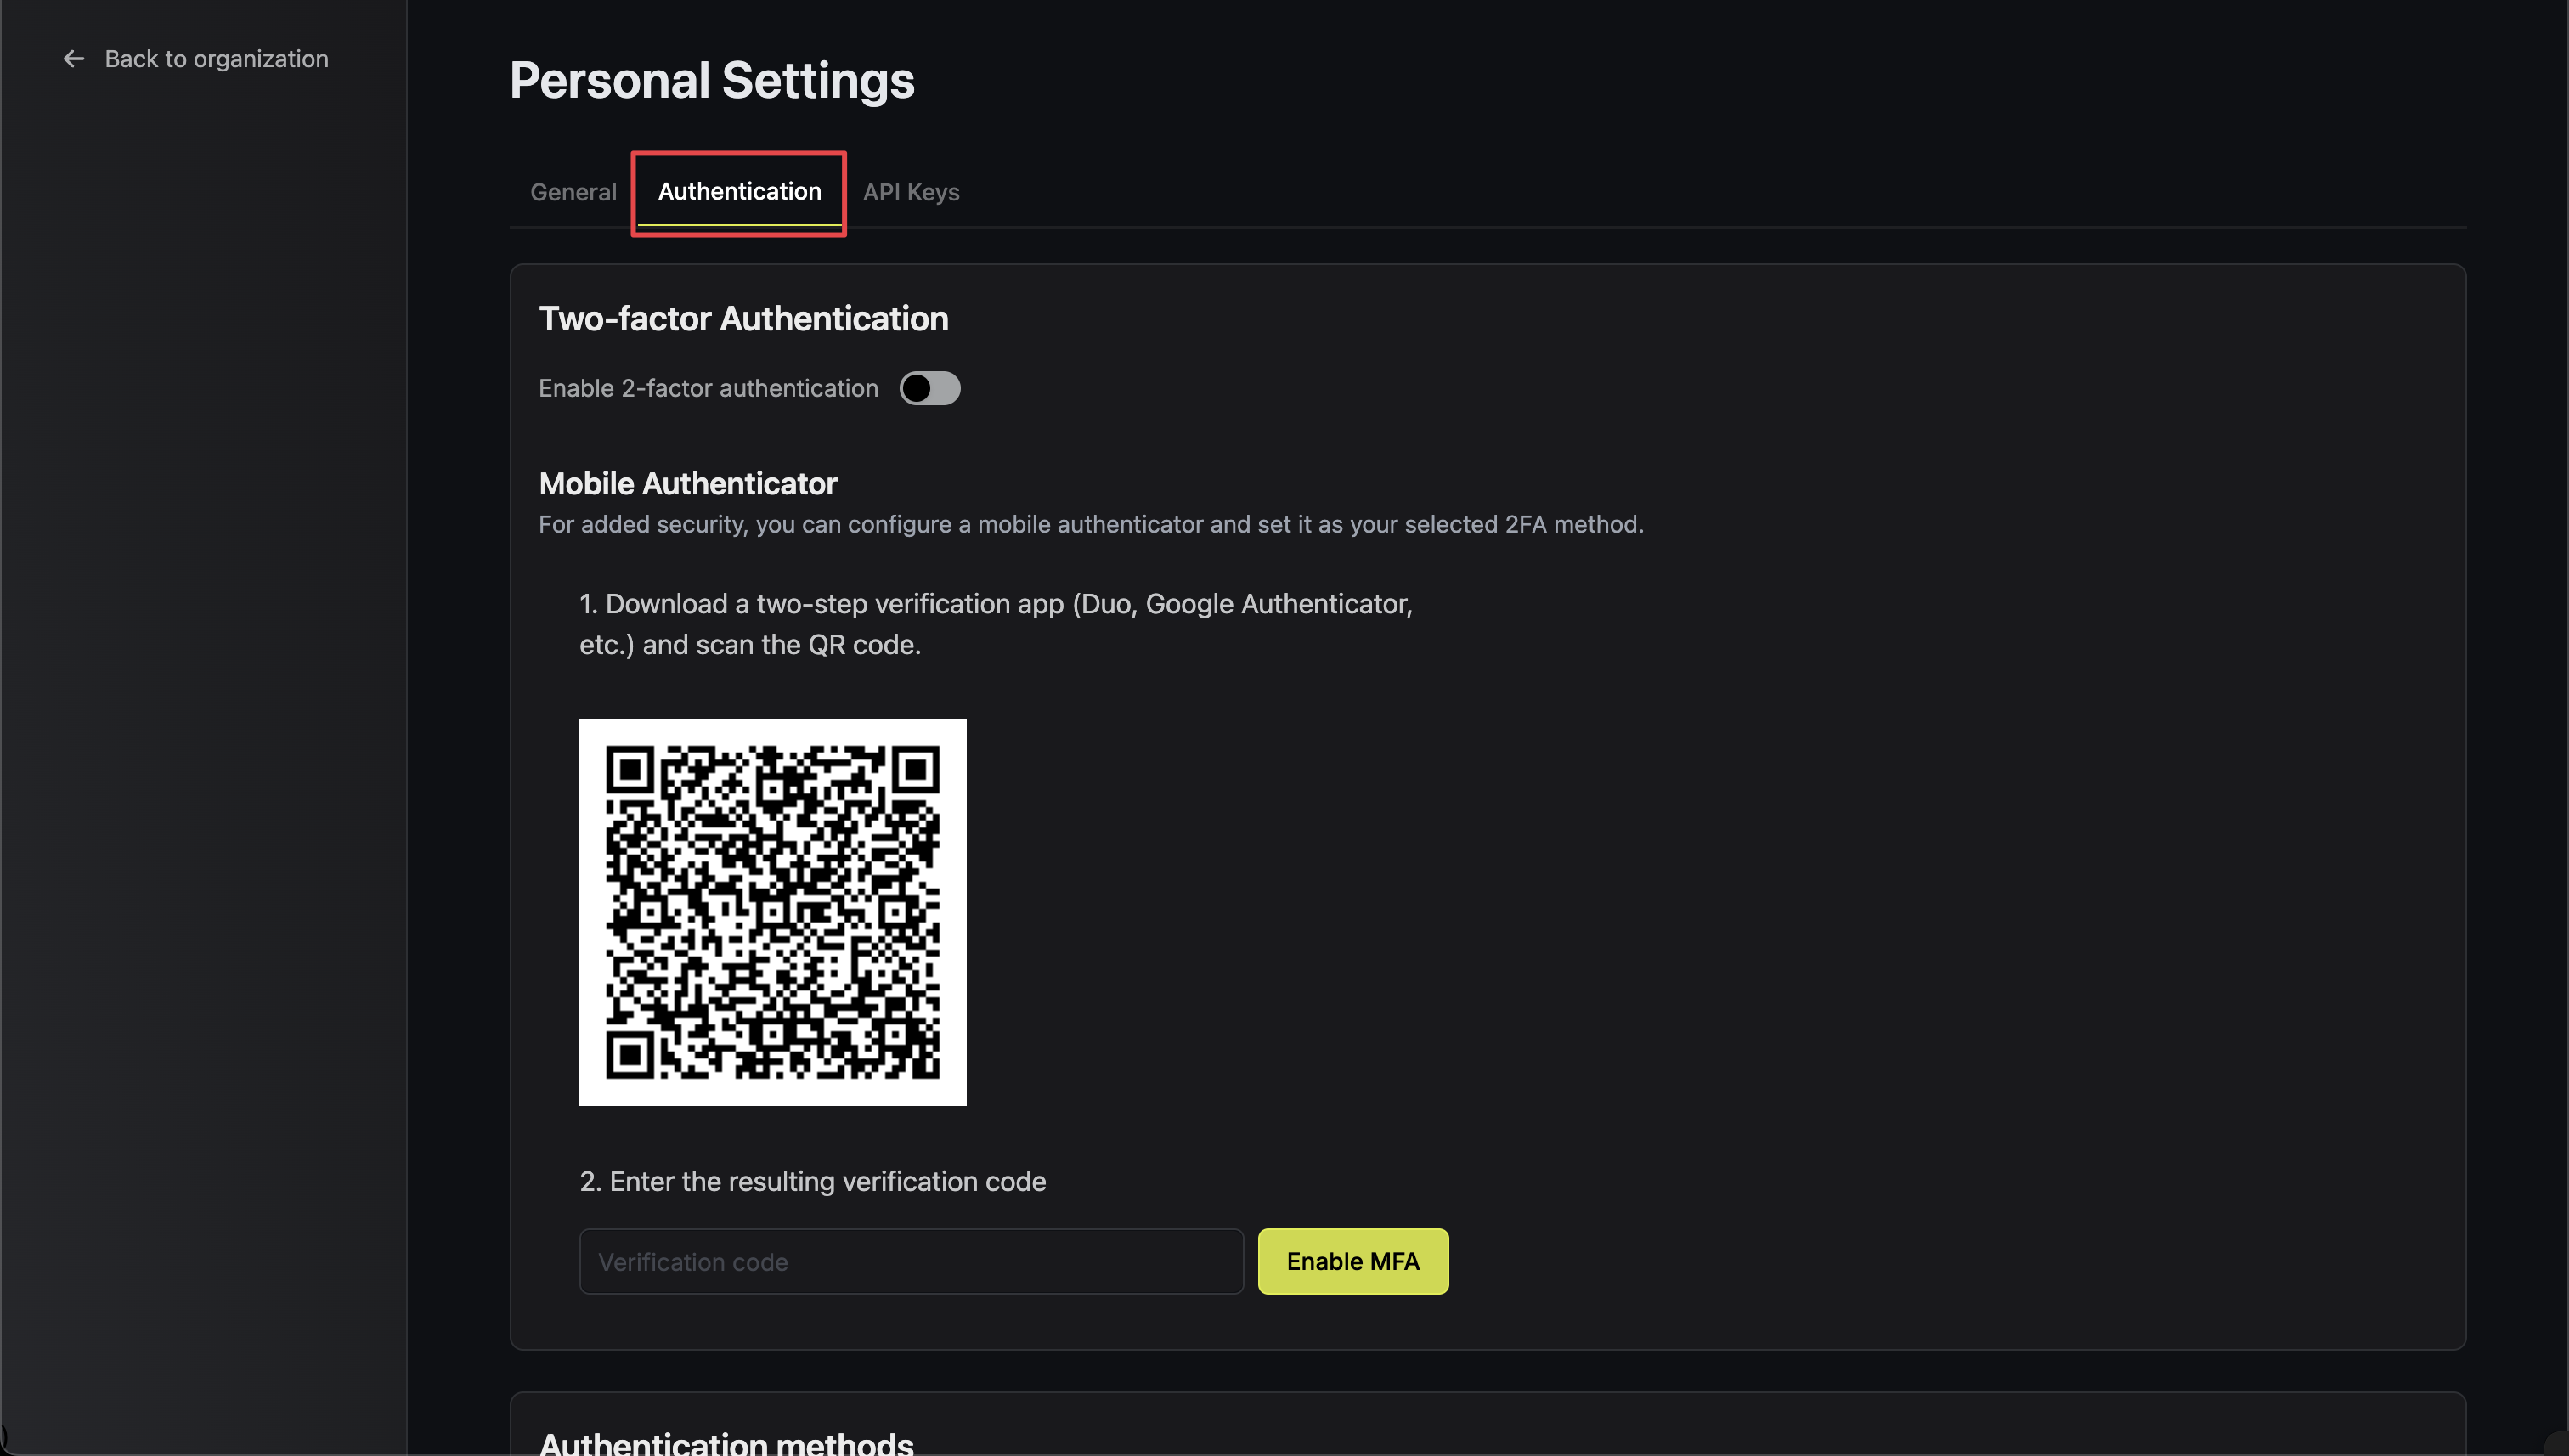
Task: Click the 'Download a two-step verification app' instruction
Action: [996, 624]
